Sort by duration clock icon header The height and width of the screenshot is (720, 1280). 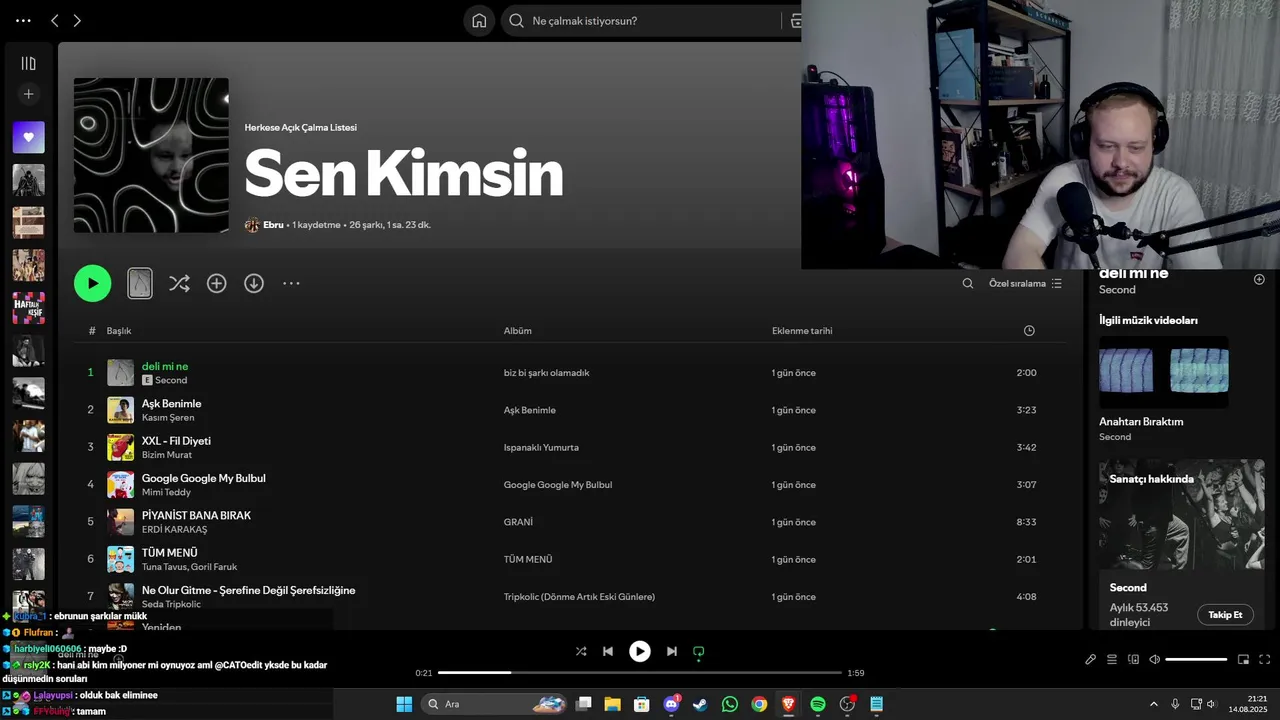pyautogui.click(x=1029, y=331)
